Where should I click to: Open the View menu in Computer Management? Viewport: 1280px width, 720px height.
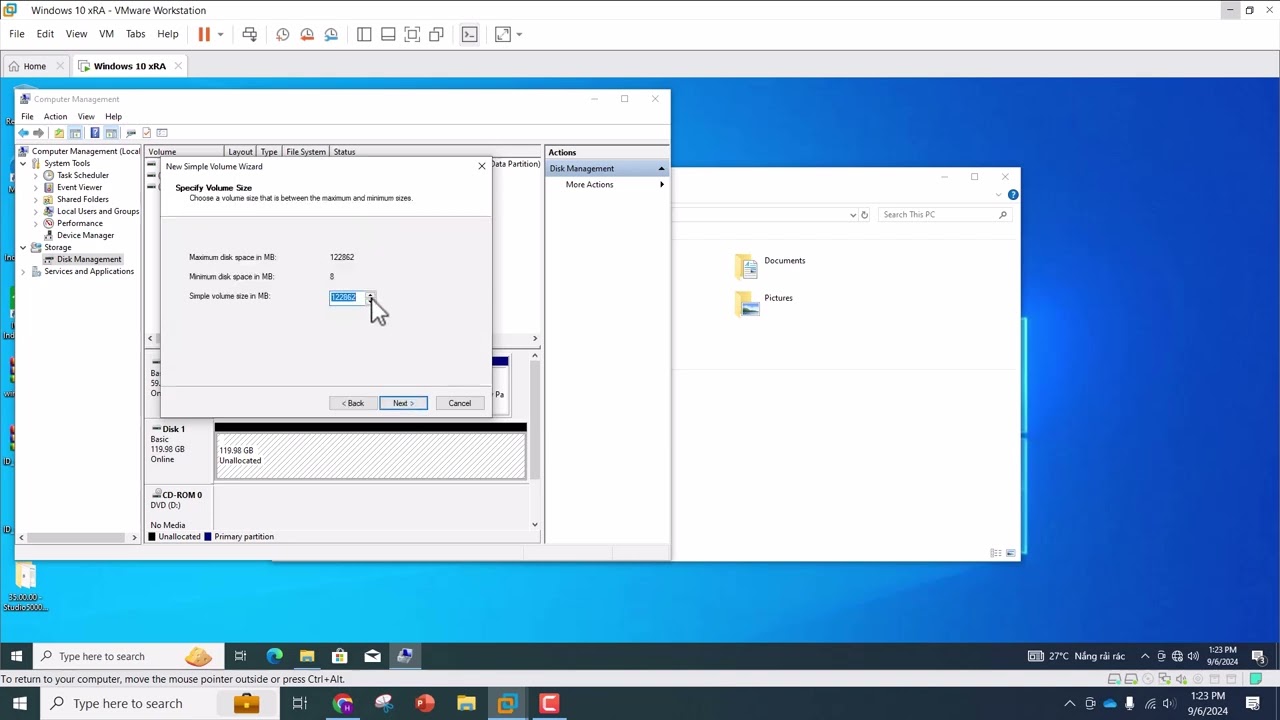pyautogui.click(x=86, y=116)
